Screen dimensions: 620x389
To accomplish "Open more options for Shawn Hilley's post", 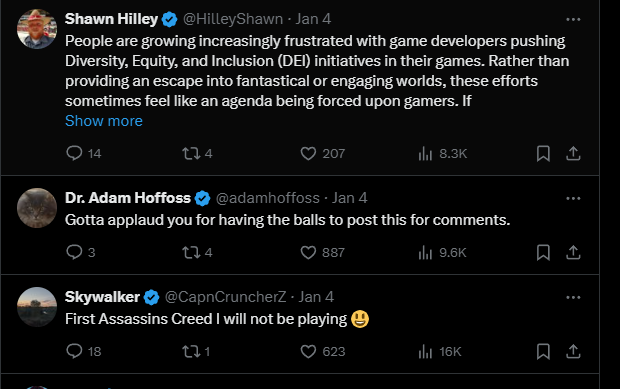I will point(573,19).
